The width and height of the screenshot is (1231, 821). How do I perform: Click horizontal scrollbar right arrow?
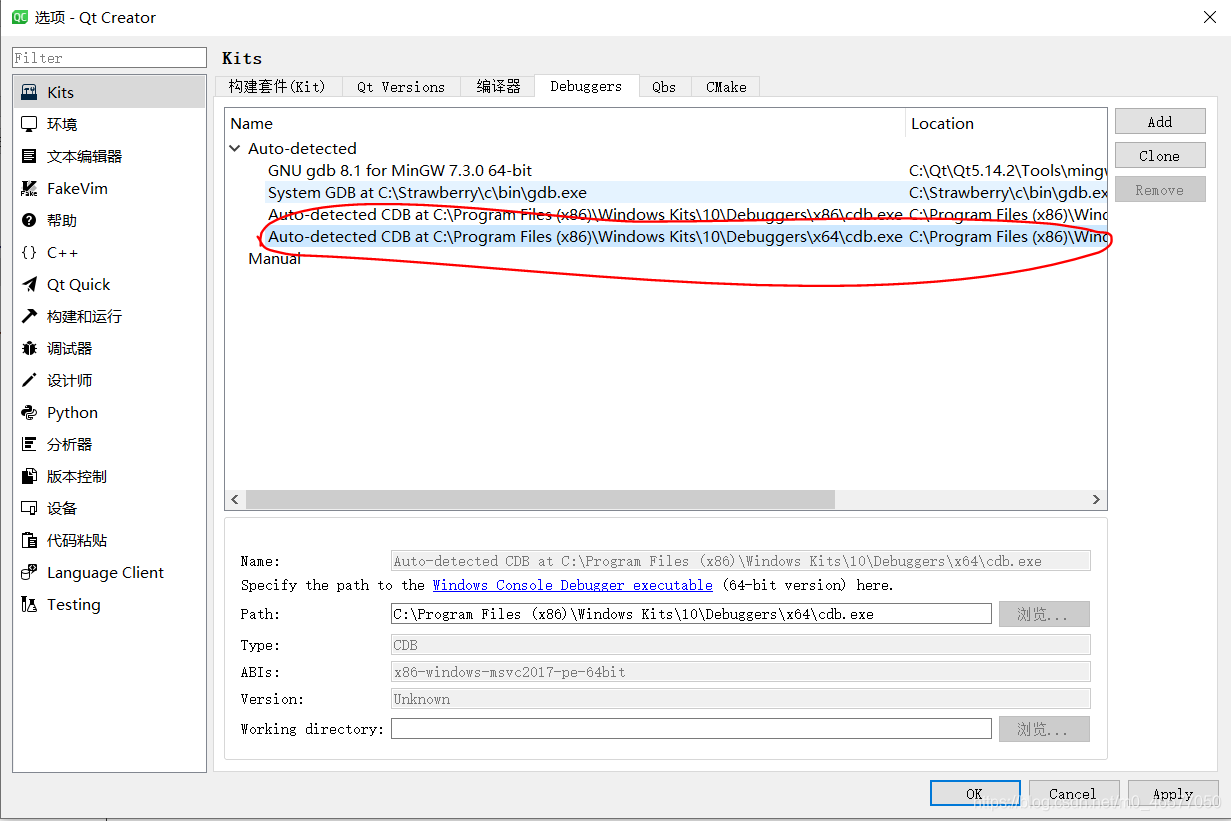point(1096,499)
